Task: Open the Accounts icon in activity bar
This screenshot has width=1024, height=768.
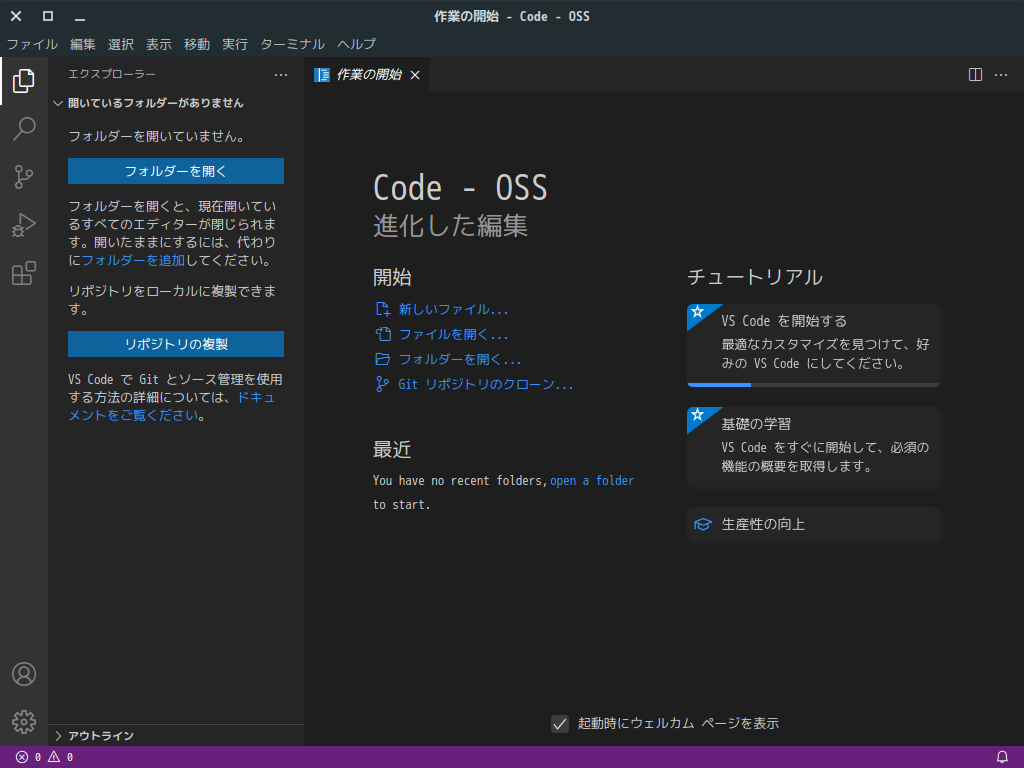Action: pyautogui.click(x=24, y=674)
